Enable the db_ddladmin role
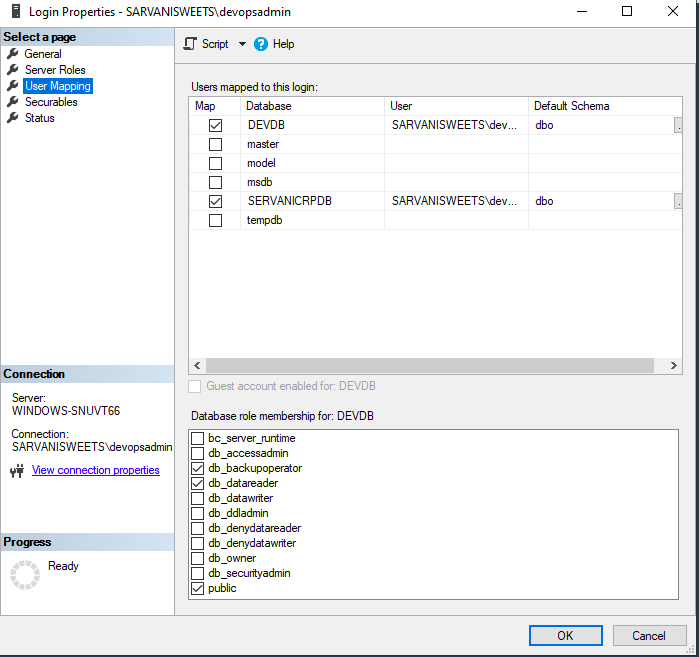The width and height of the screenshot is (699, 657). 197,513
